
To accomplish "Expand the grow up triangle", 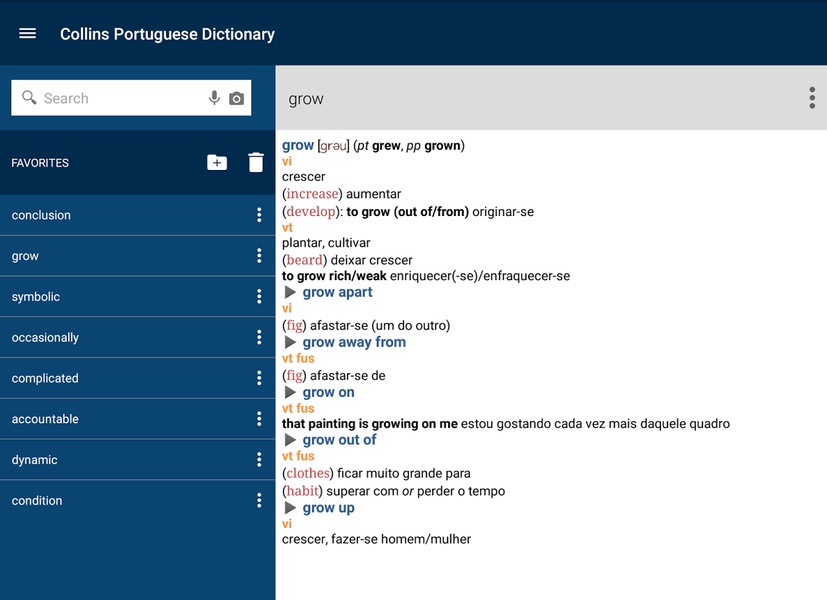I will 290,508.
